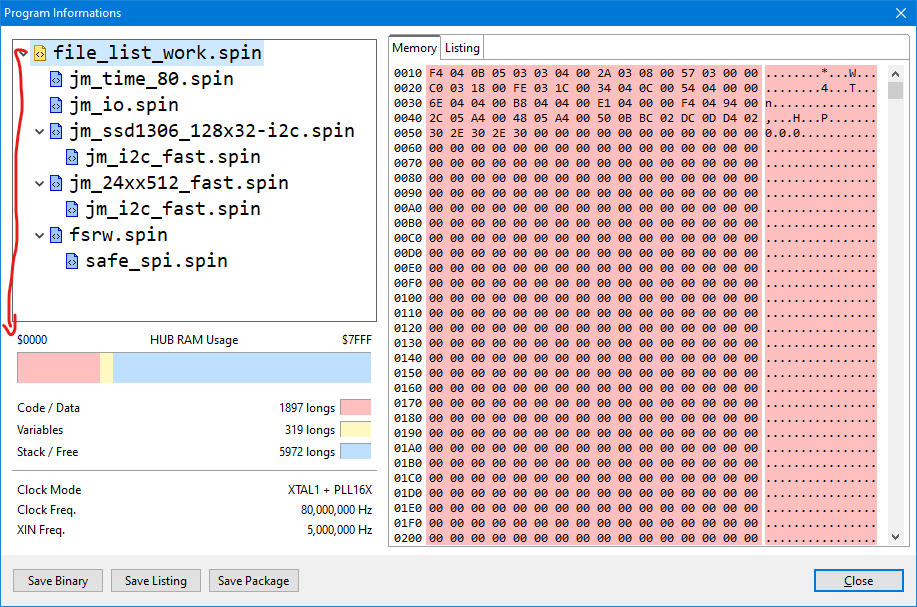Collapse the jm_24xx512_fast.spin tree node
Image resolution: width=917 pixels, height=607 pixels.
[x=39, y=183]
